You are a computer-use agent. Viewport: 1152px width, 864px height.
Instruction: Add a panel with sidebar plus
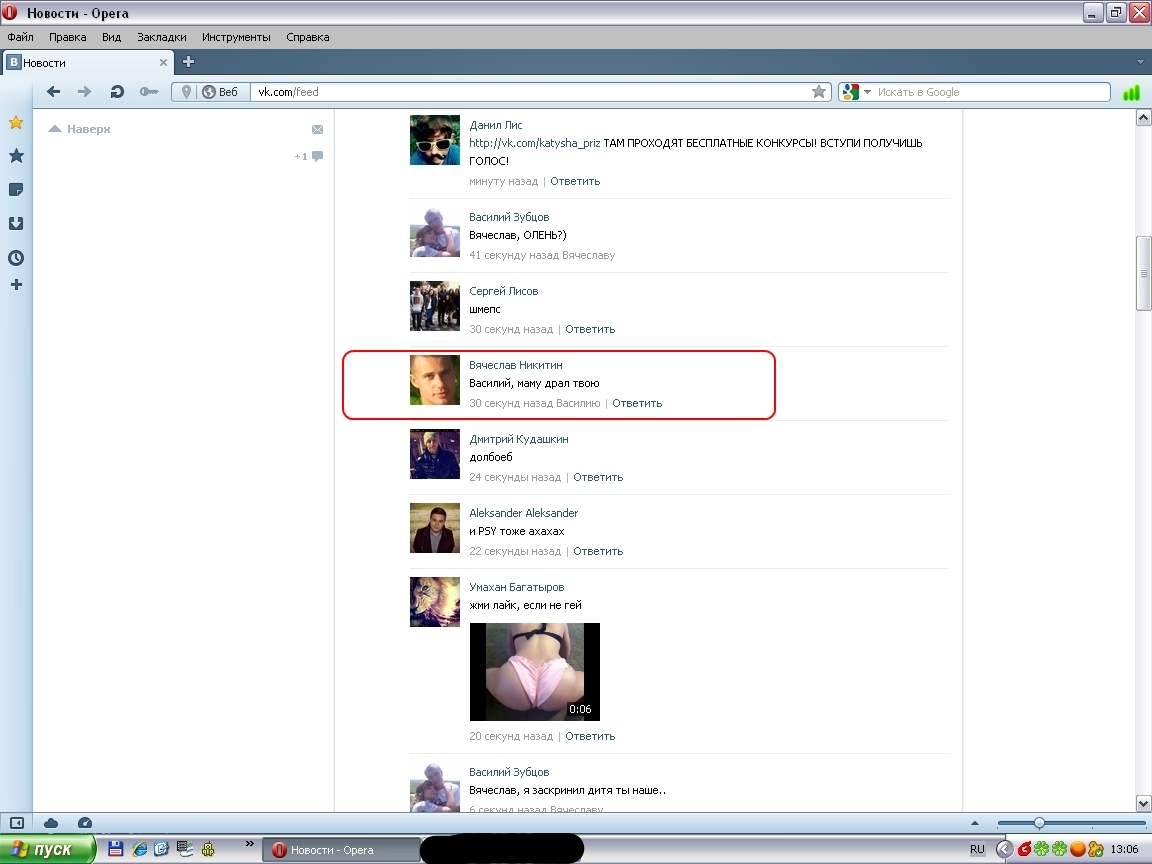click(16, 285)
